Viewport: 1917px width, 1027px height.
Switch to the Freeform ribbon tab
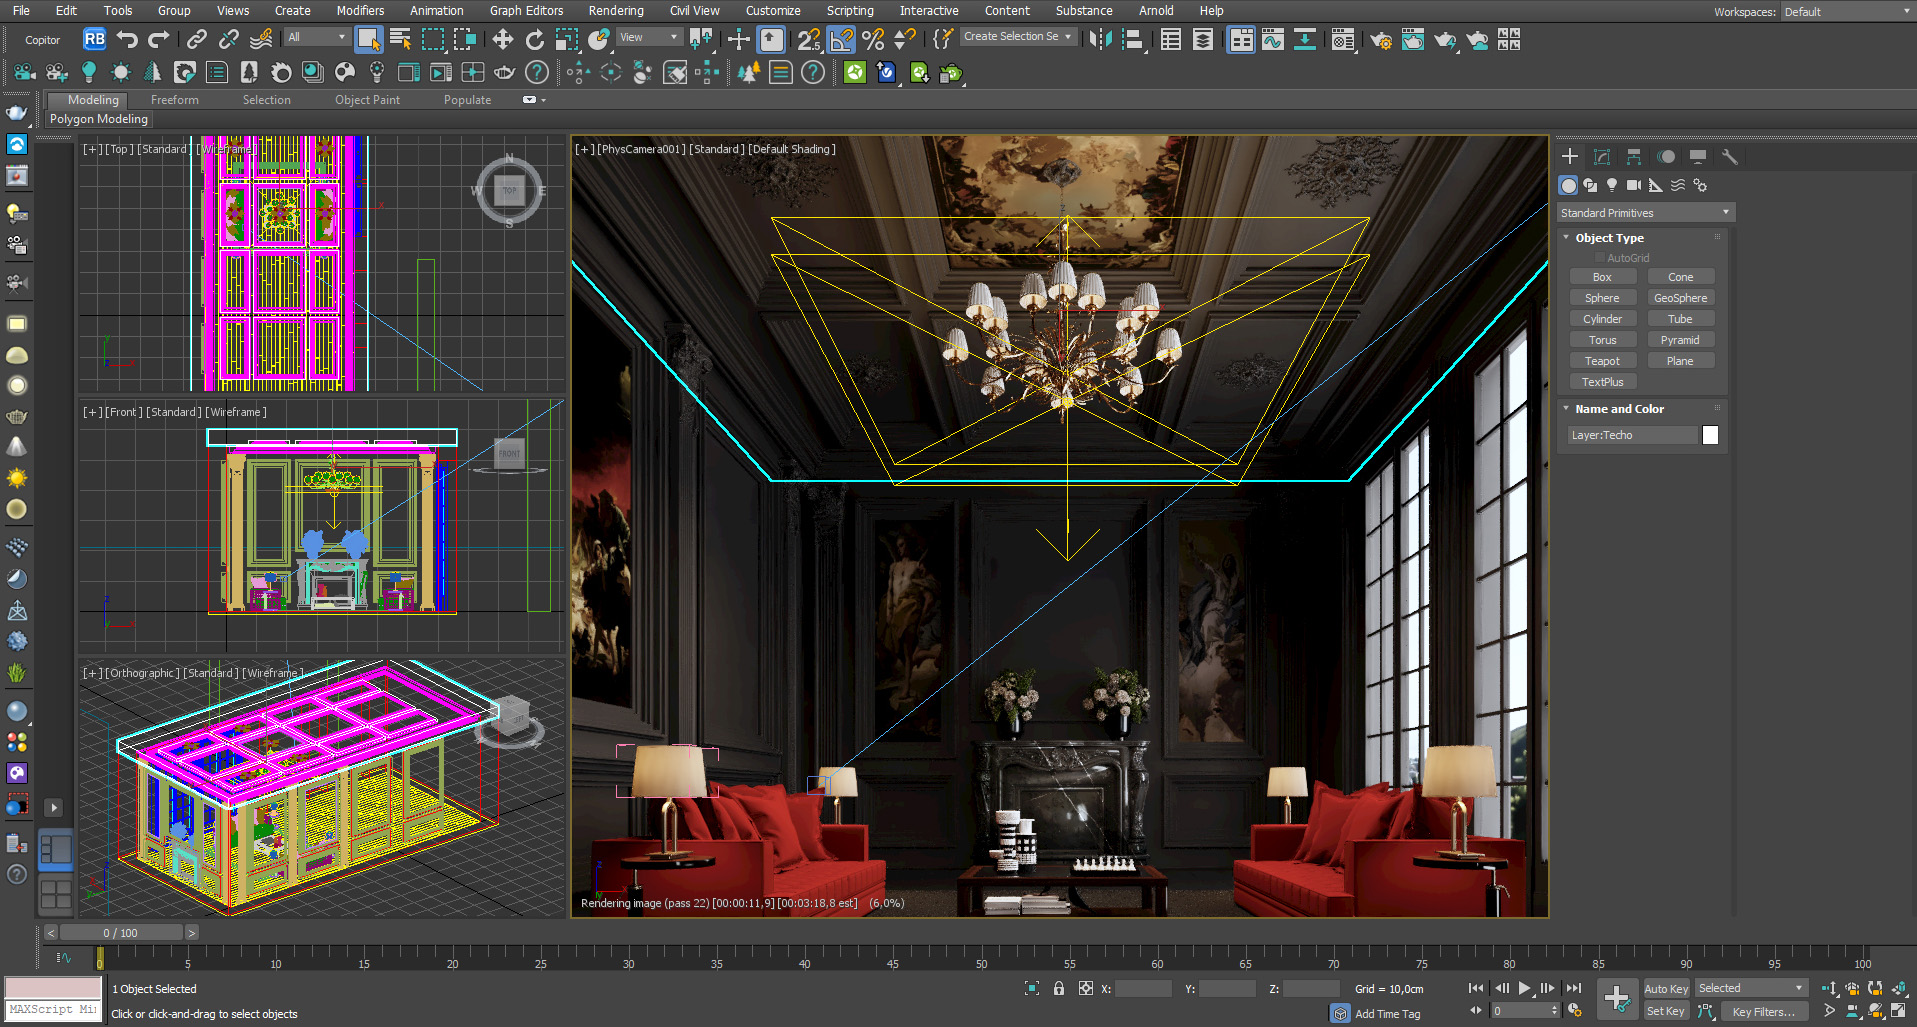coord(174,99)
